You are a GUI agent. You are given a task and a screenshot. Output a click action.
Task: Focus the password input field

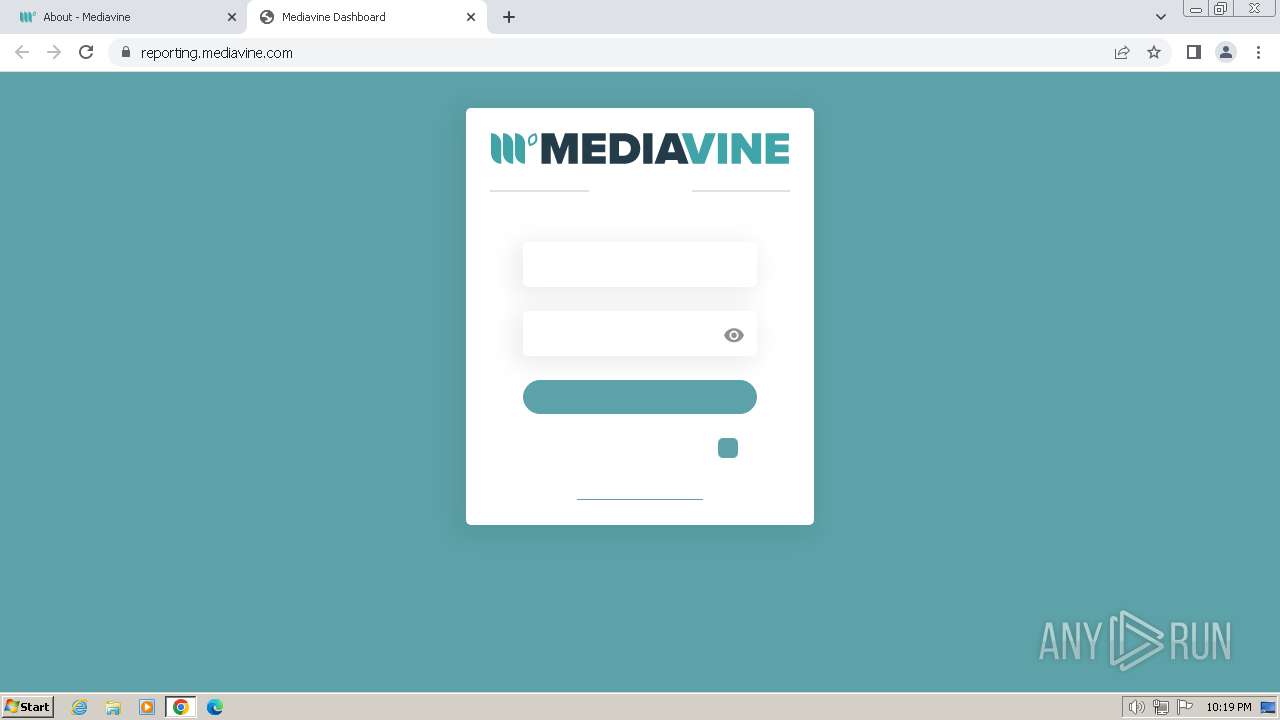point(640,333)
